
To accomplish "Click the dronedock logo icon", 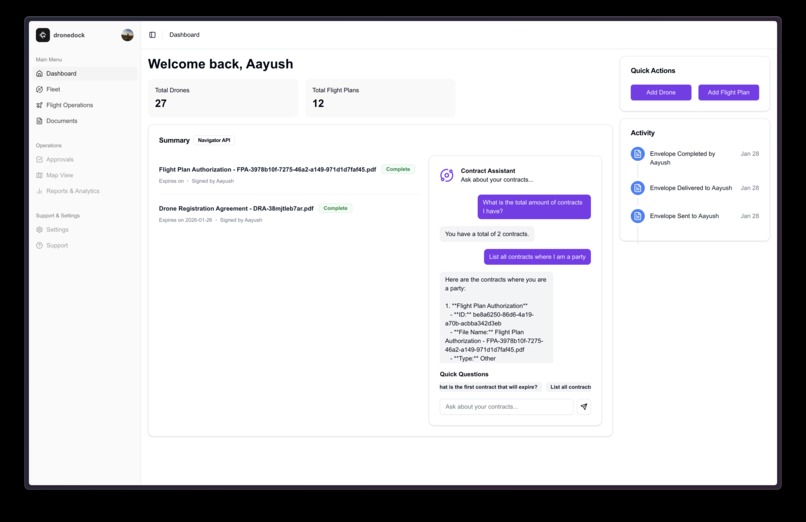I will (43, 35).
